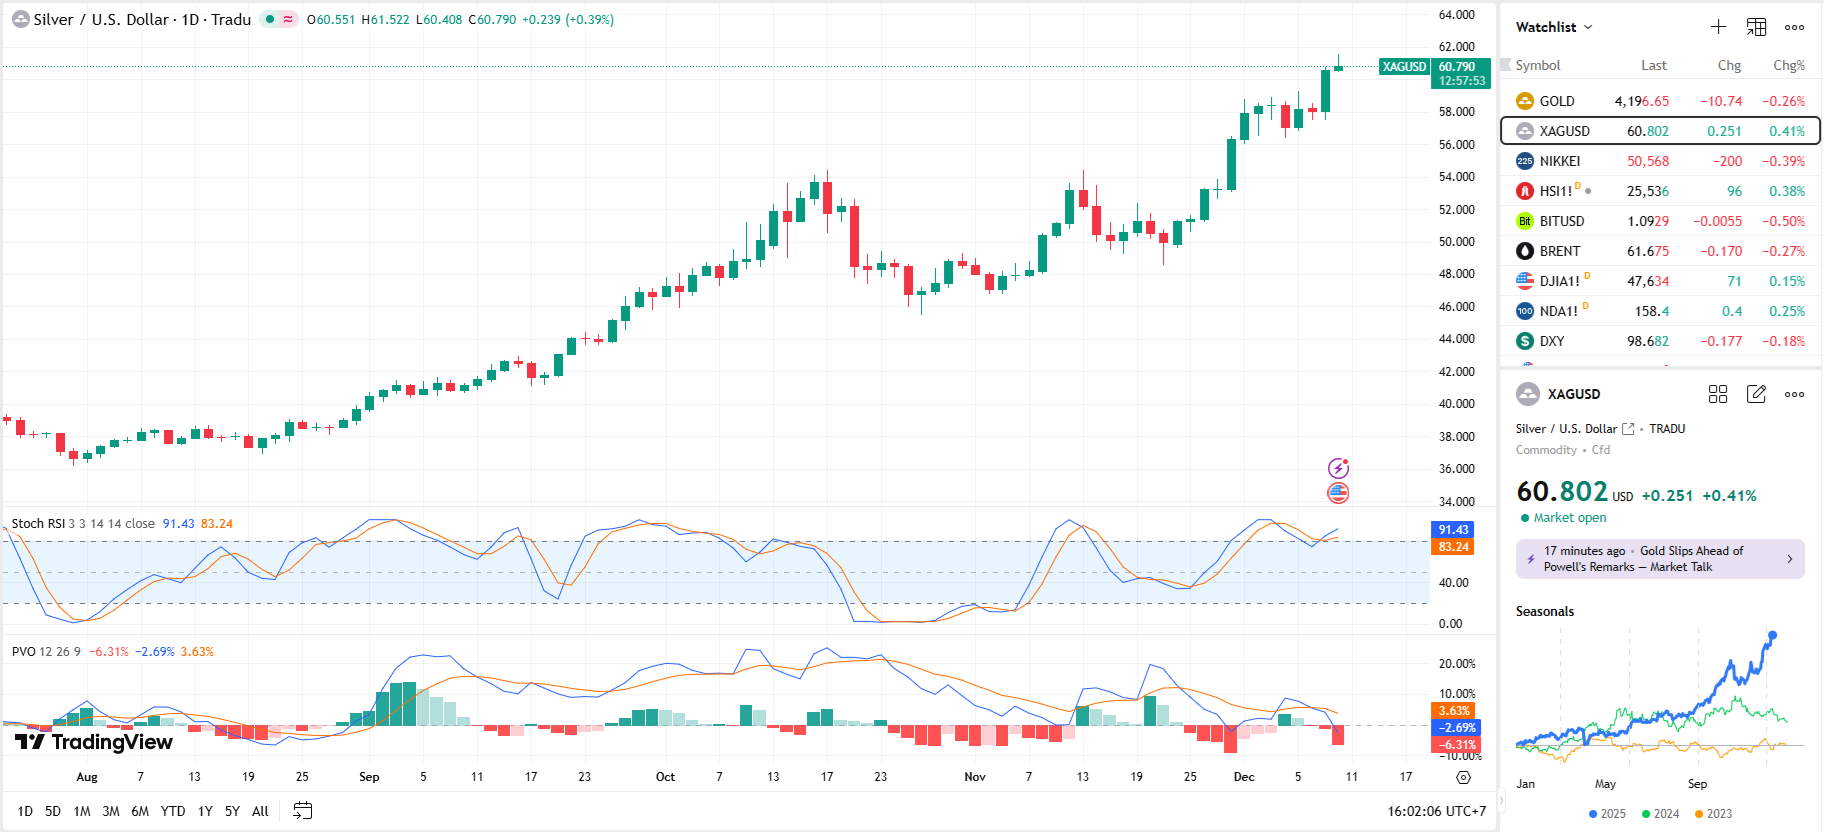Image resolution: width=1824 pixels, height=832 pixels.
Task: Expand the Gold Slips news item chevron
Action: (x=1789, y=559)
